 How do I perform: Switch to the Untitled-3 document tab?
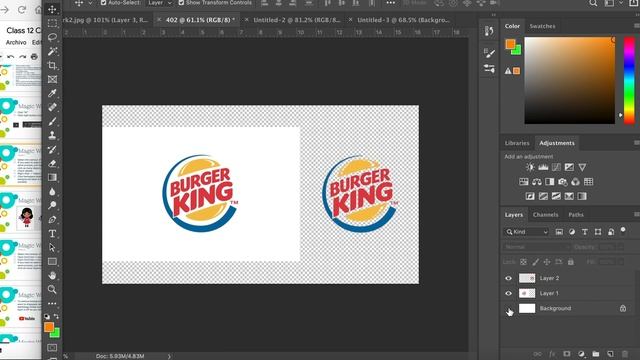point(403,20)
